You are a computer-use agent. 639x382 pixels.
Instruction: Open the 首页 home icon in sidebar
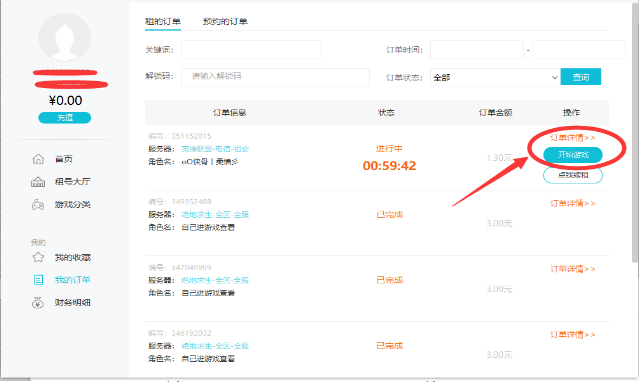click(x=38, y=159)
